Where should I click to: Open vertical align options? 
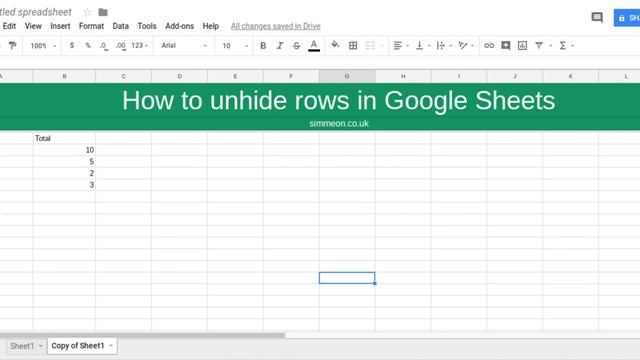coord(420,46)
